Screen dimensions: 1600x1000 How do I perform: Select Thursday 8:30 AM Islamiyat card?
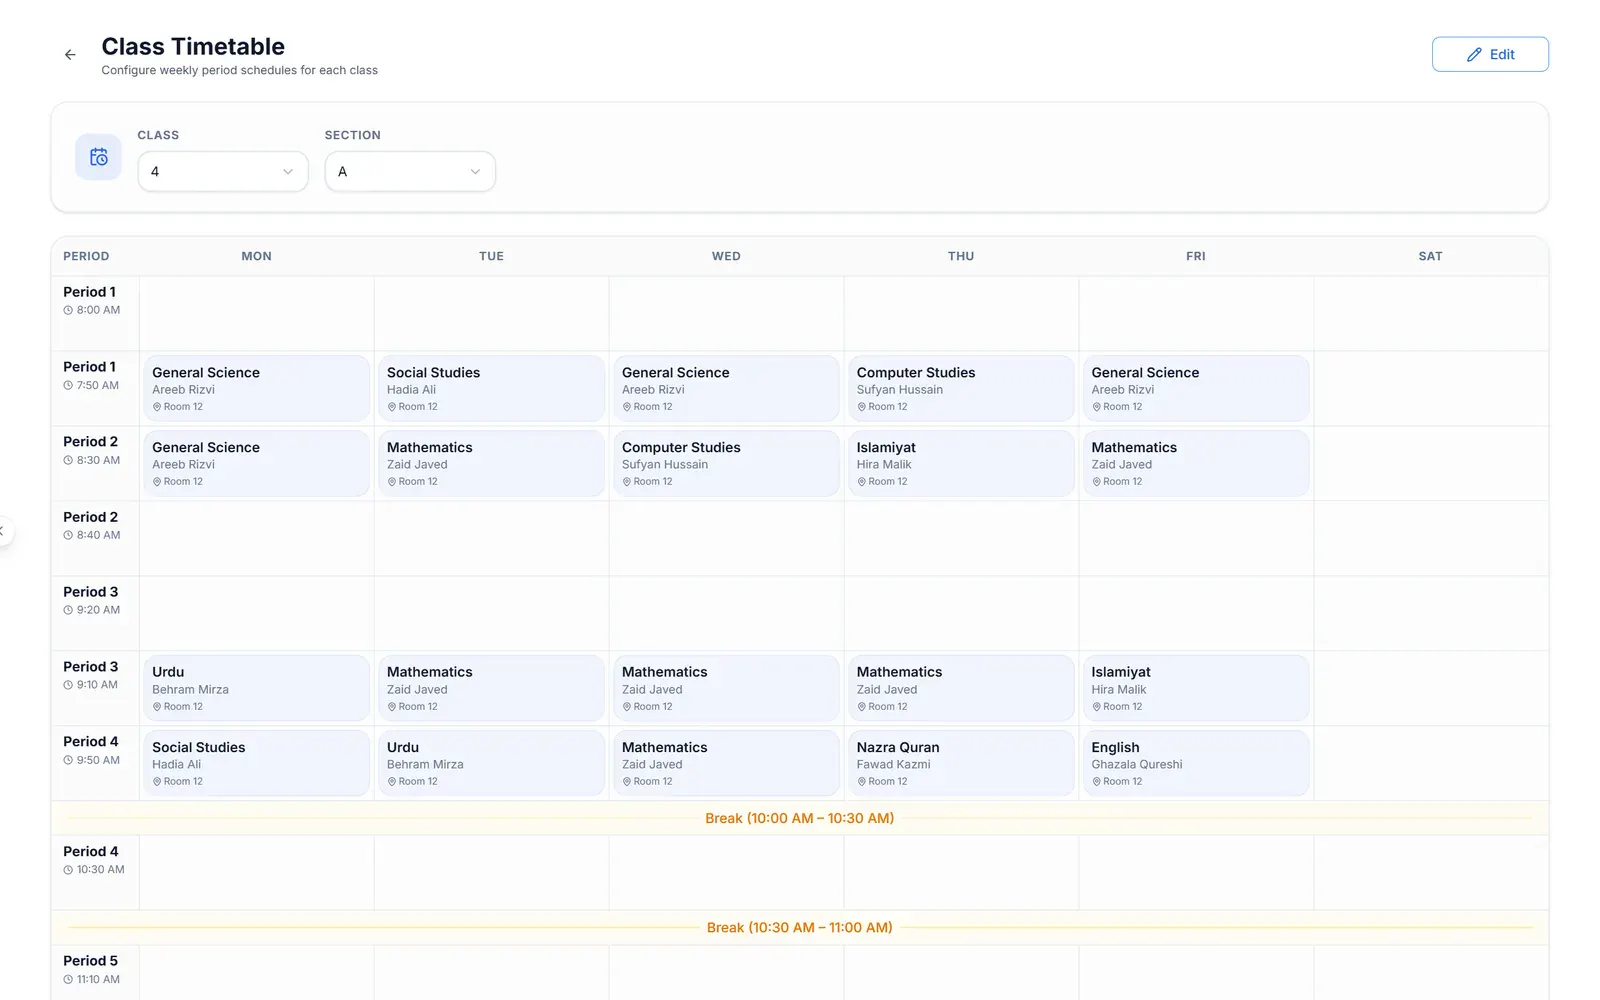tap(961, 464)
